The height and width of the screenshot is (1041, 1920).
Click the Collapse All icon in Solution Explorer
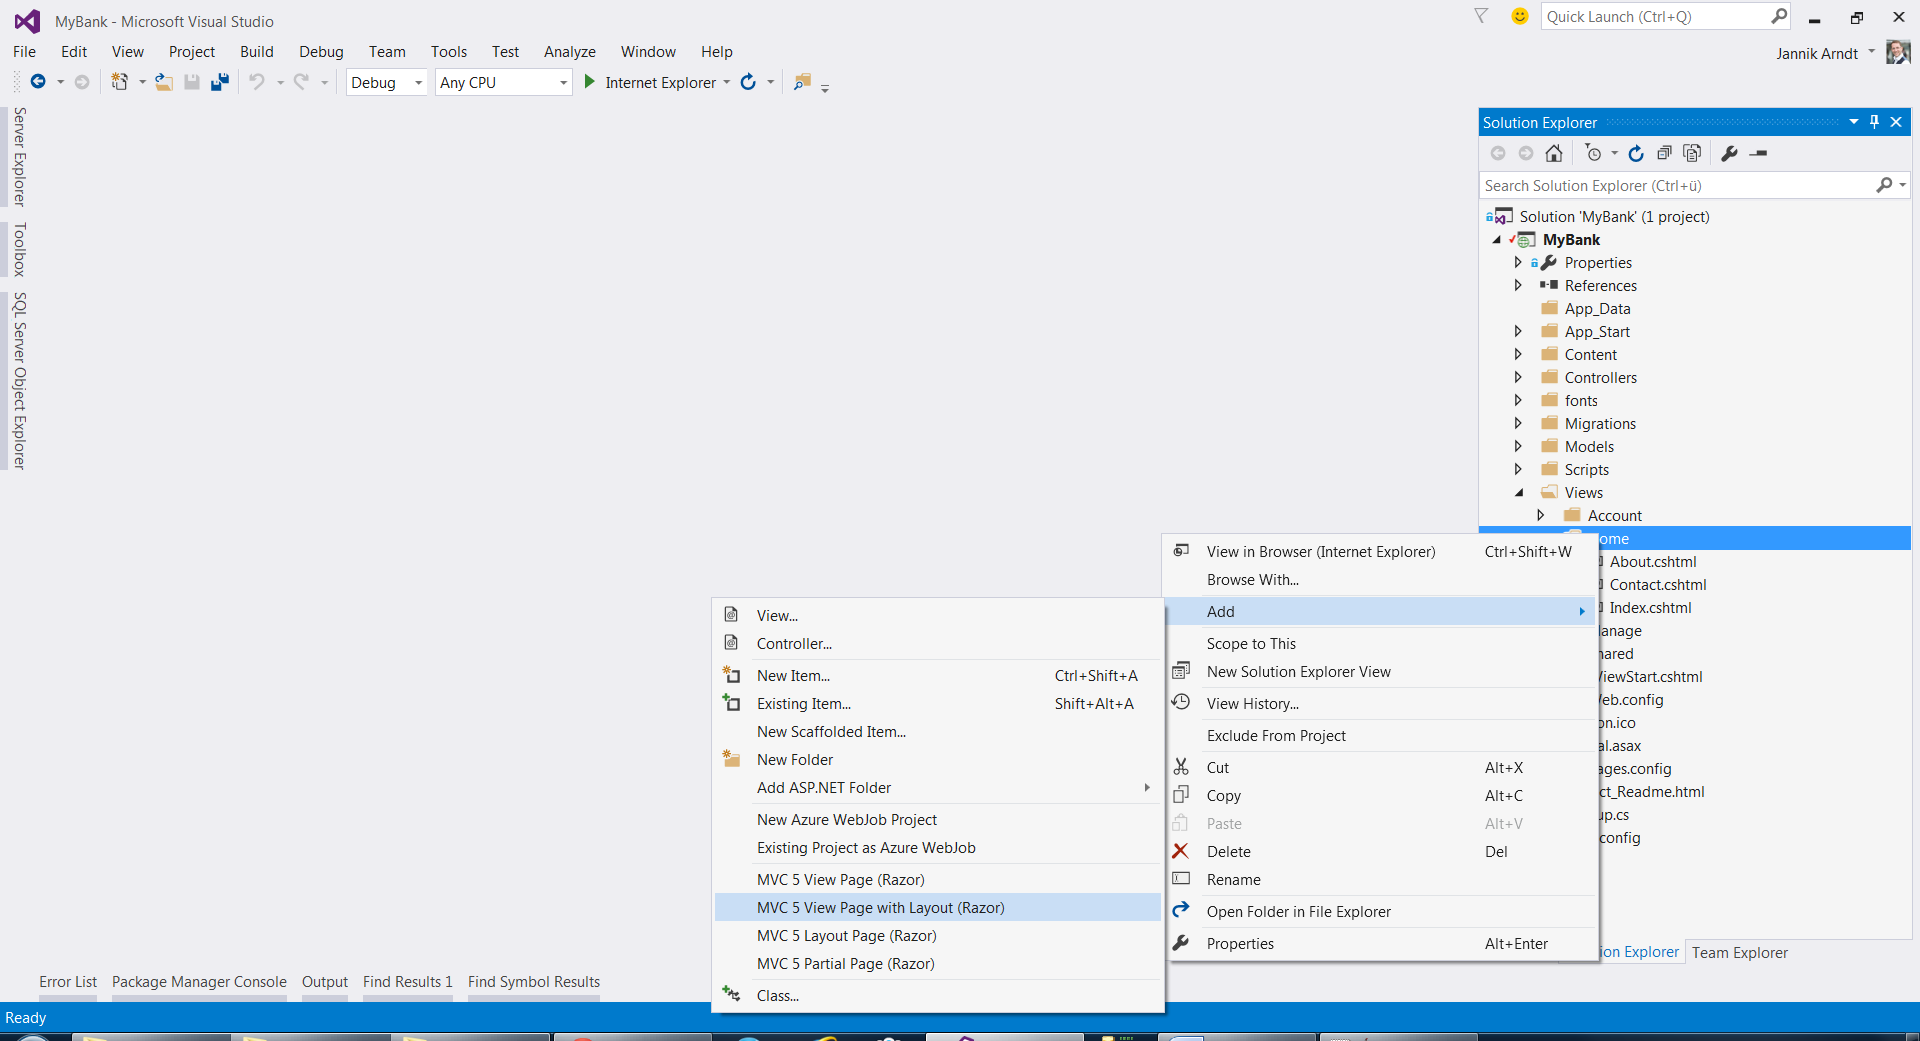tap(1664, 153)
